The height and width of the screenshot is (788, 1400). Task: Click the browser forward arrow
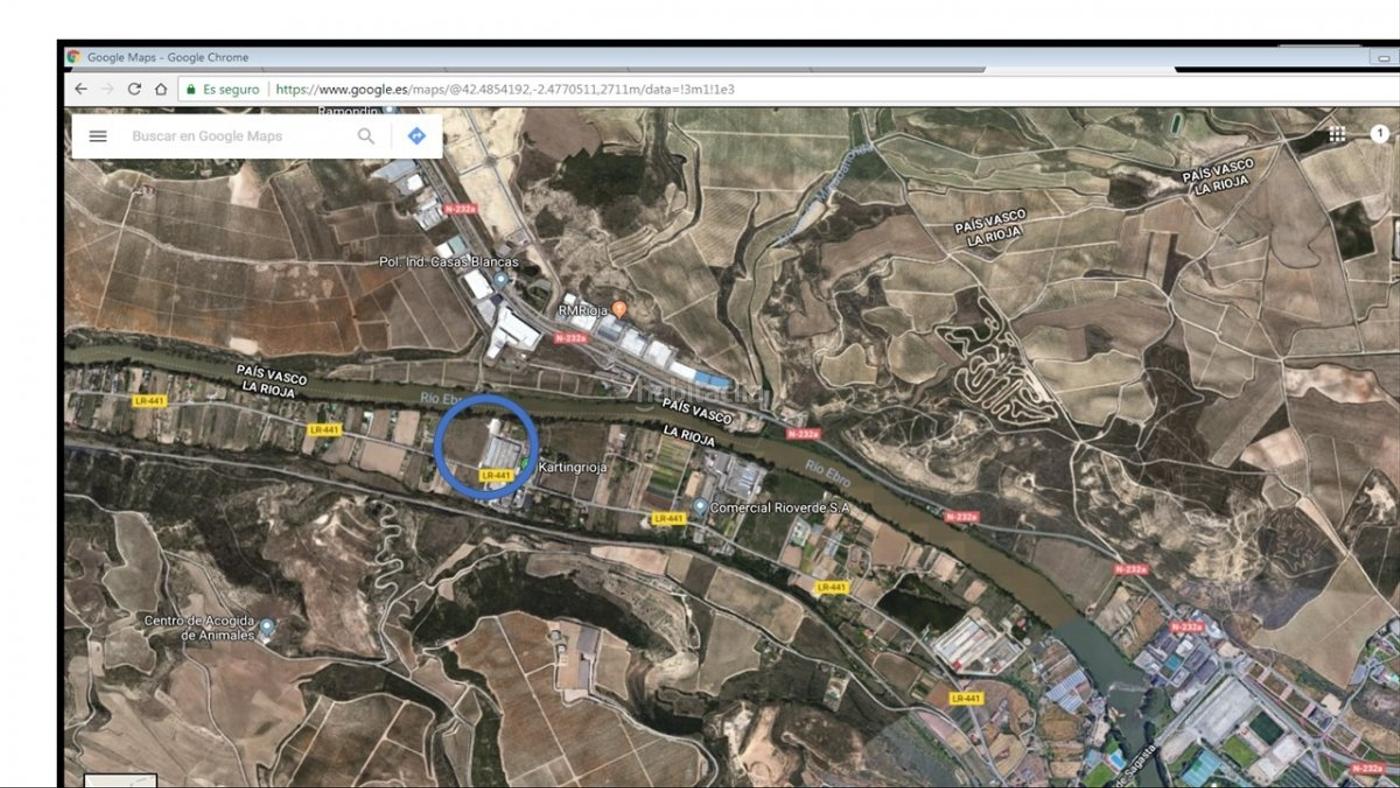coord(107,89)
